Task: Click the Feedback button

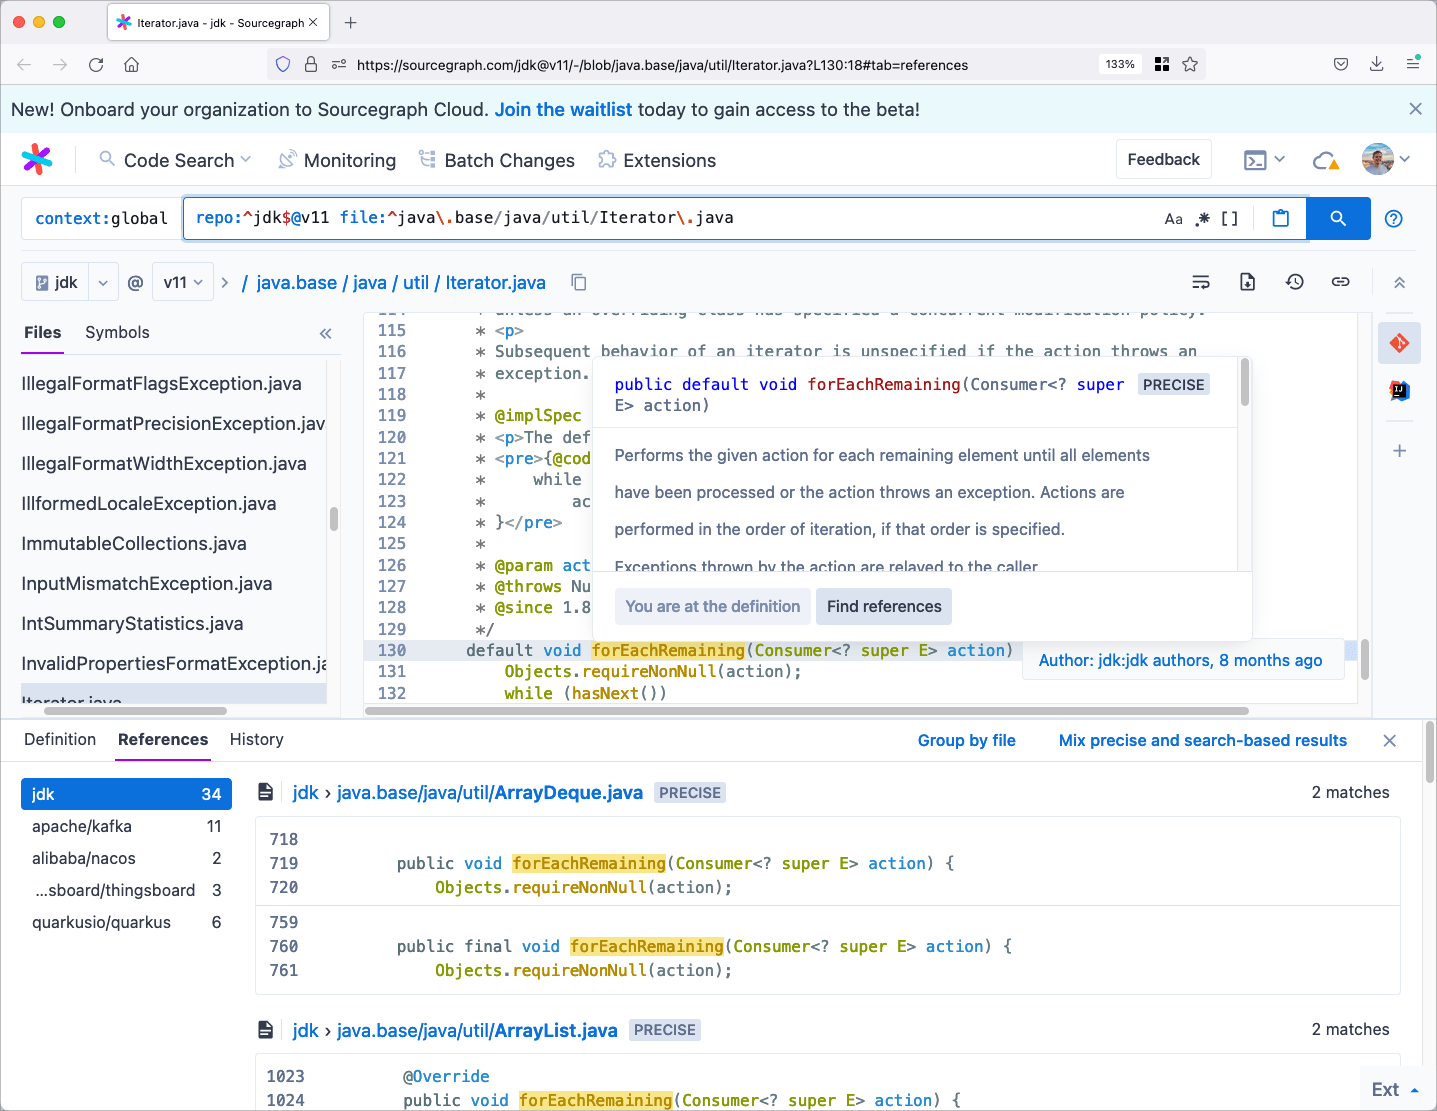Action: click(x=1163, y=159)
